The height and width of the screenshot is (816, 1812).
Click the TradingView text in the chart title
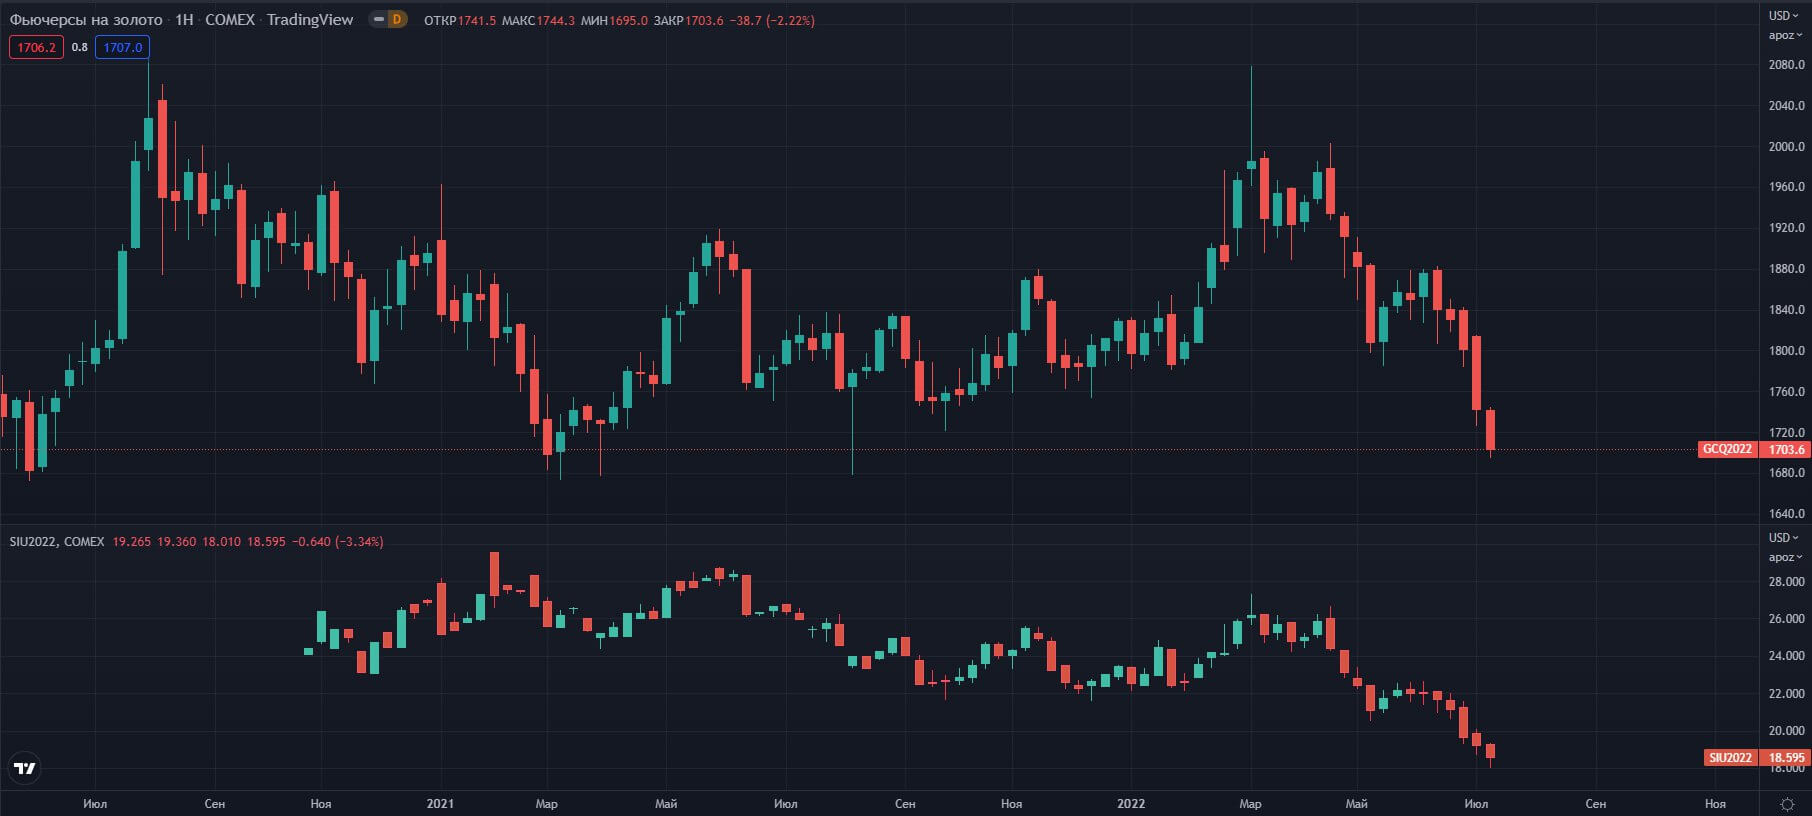310,20
